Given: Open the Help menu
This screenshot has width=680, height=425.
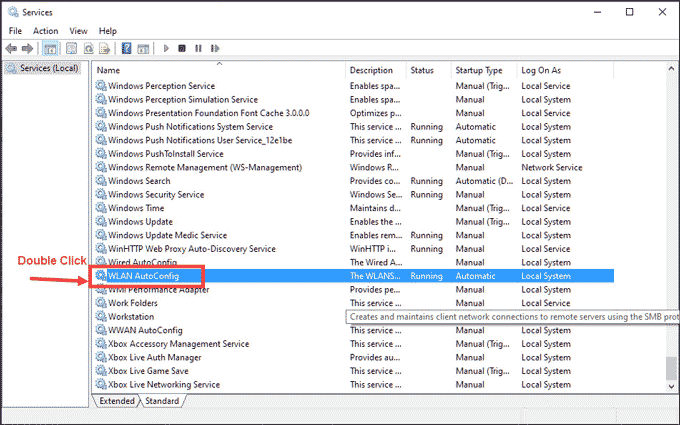Looking at the screenshot, I should (108, 31).
